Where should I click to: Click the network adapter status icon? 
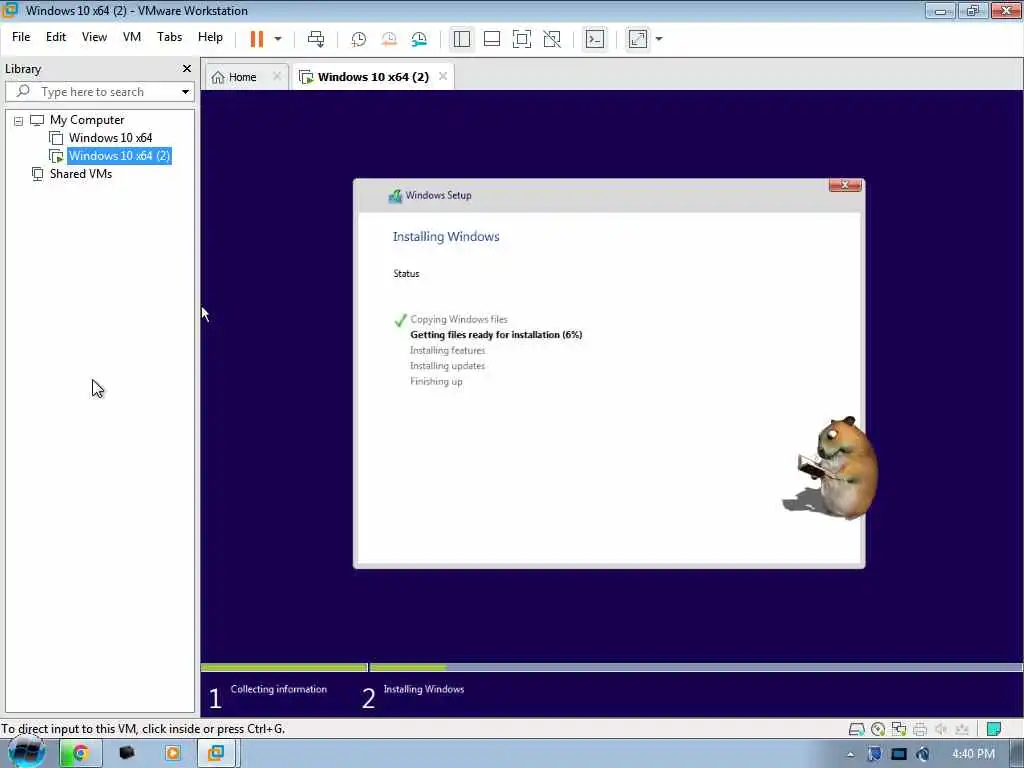coord(899,729)
